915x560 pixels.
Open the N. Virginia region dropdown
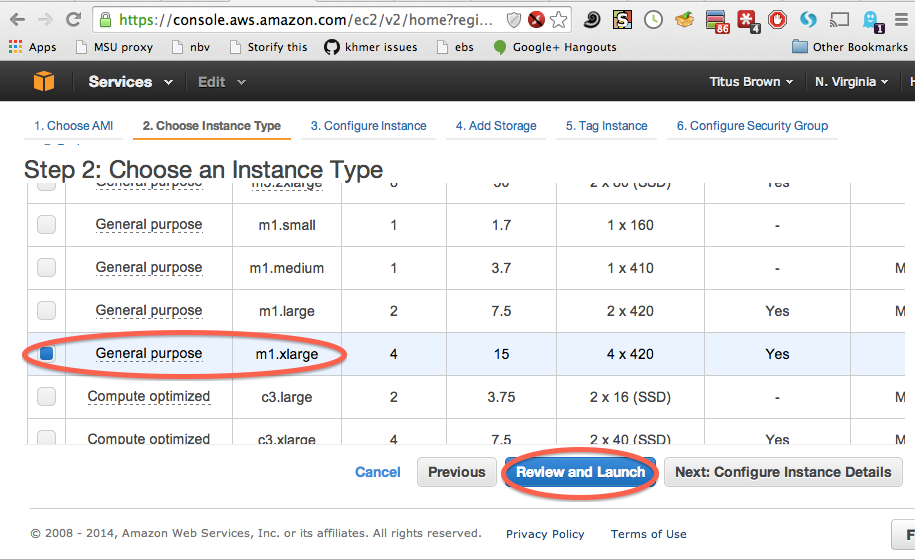tap(851, 82)
